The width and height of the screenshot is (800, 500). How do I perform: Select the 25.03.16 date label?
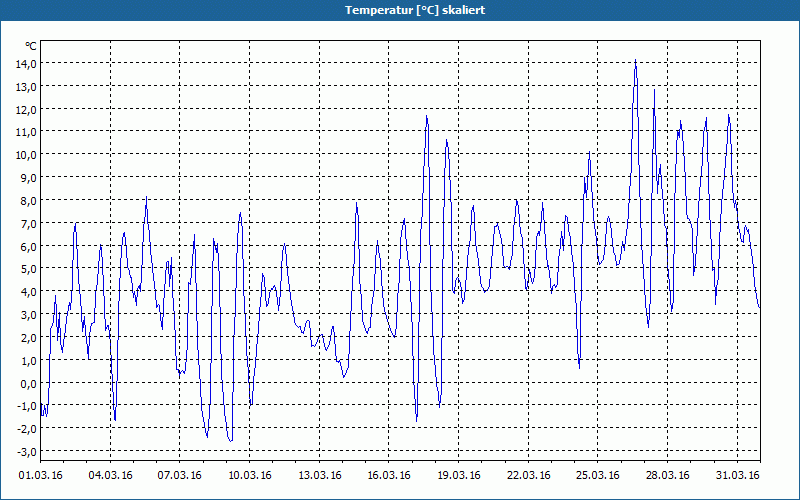tap(598, 475)
